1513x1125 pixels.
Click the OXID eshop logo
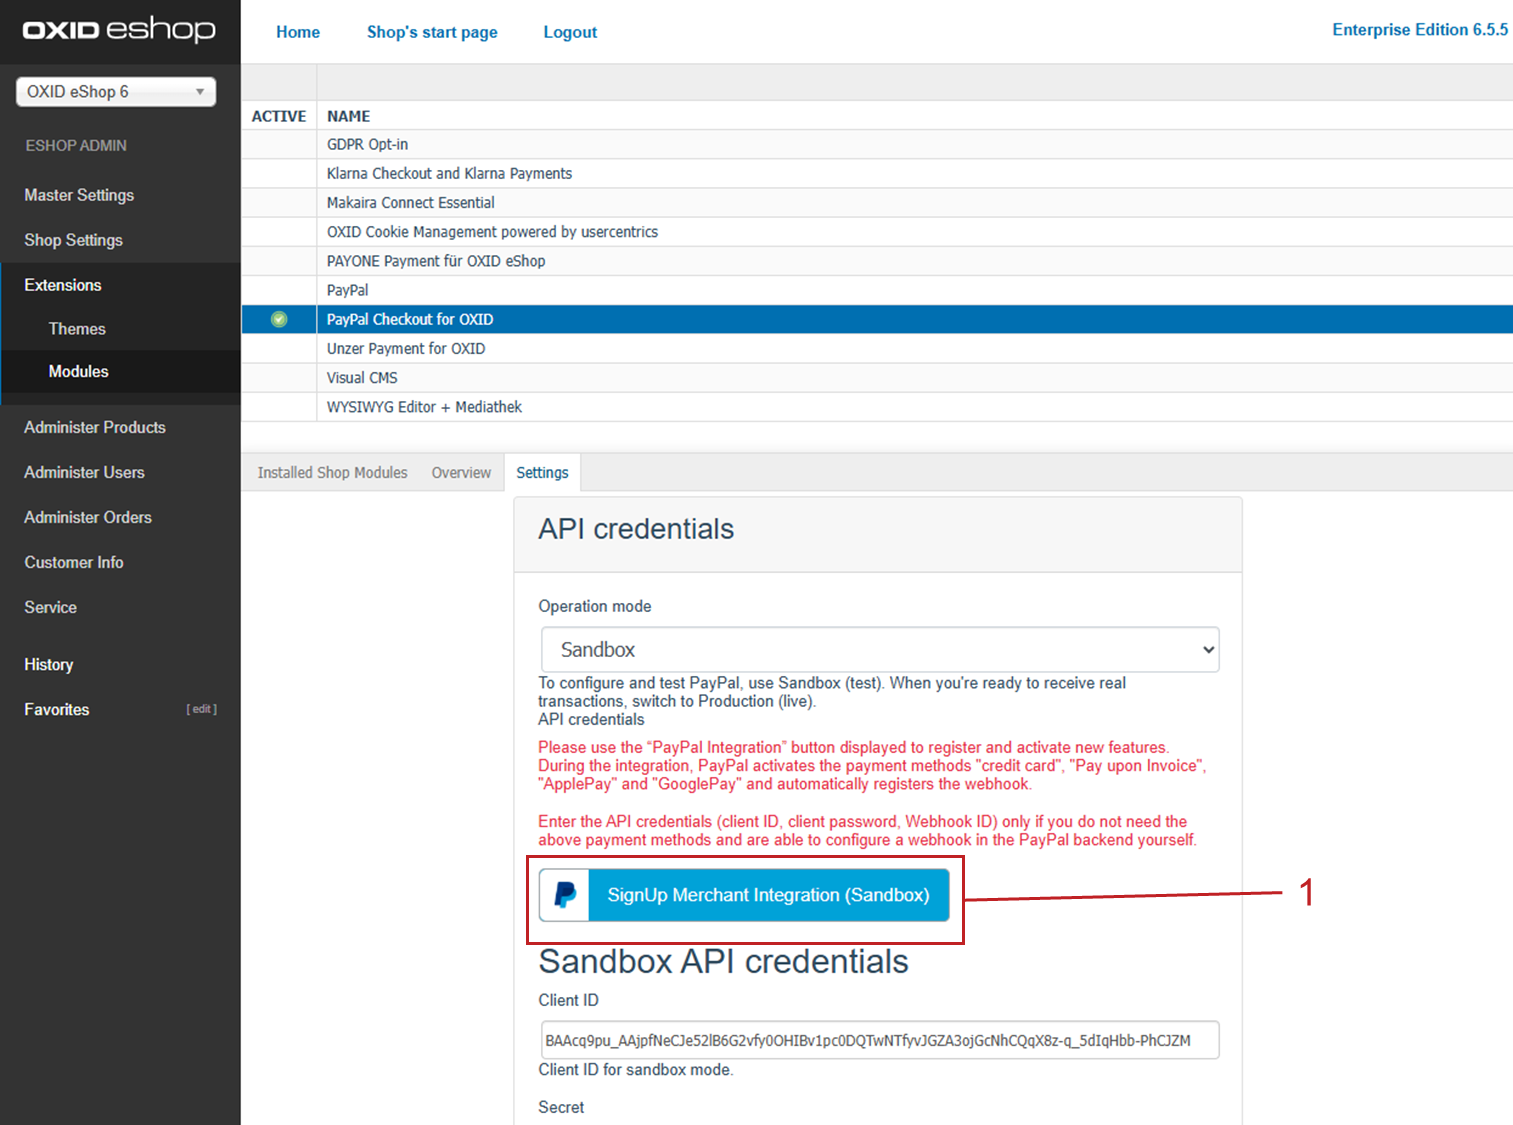119,30
